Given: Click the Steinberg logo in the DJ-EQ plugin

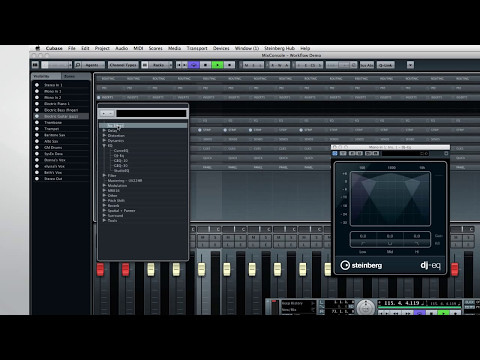Looking at the screenshot, I should tap(361, 265).
